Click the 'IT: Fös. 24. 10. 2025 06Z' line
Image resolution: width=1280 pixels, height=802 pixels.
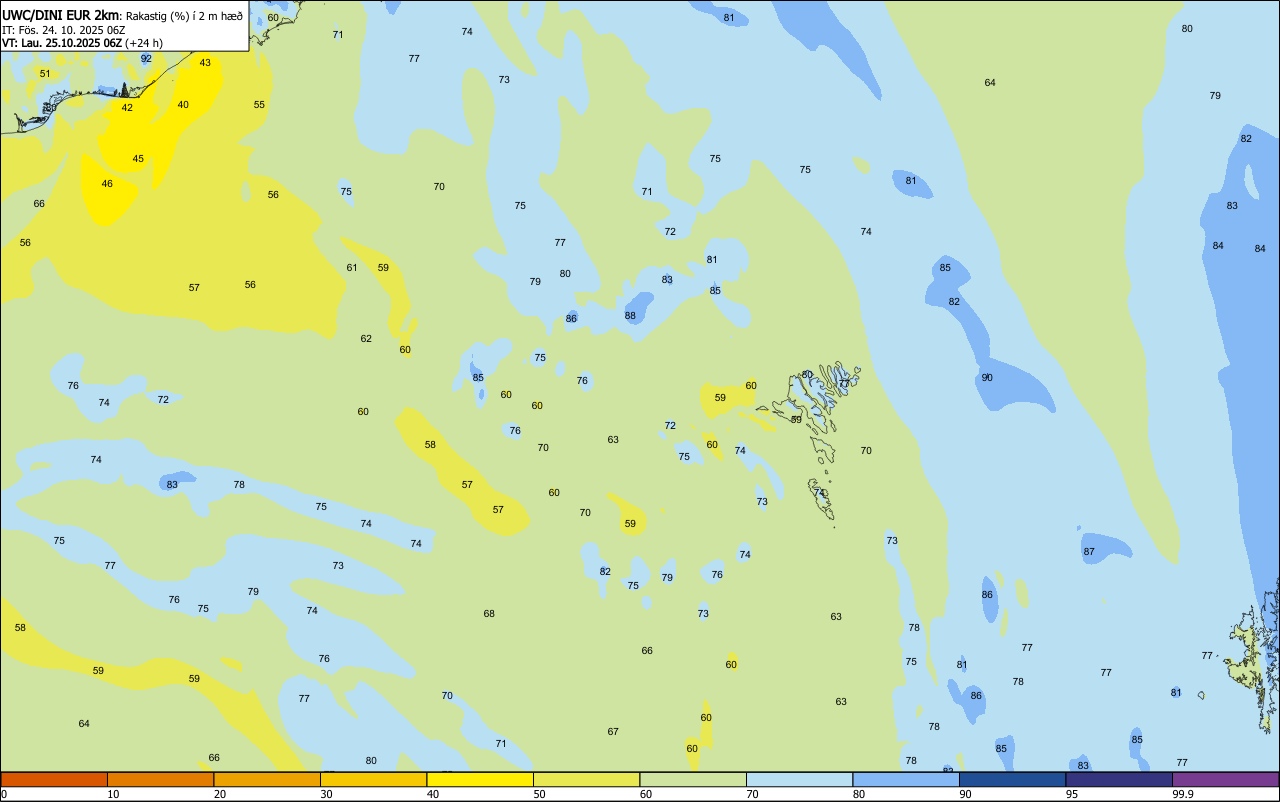[64, 30]
